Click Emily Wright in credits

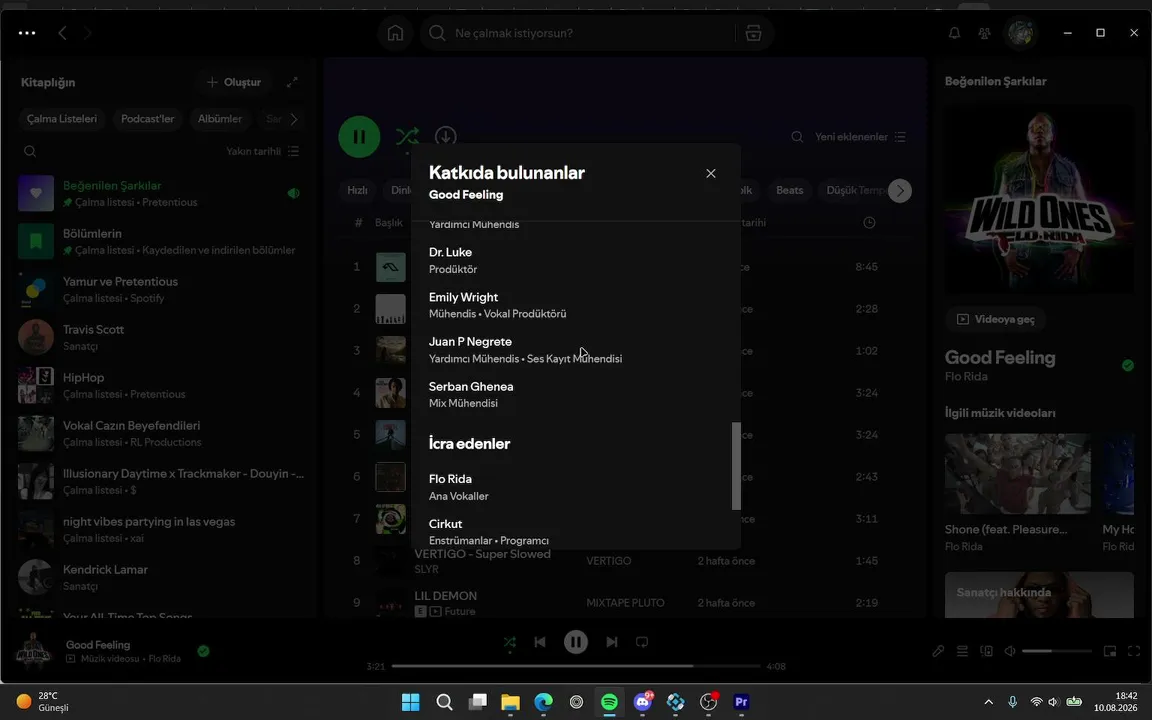tap(464, 297)
